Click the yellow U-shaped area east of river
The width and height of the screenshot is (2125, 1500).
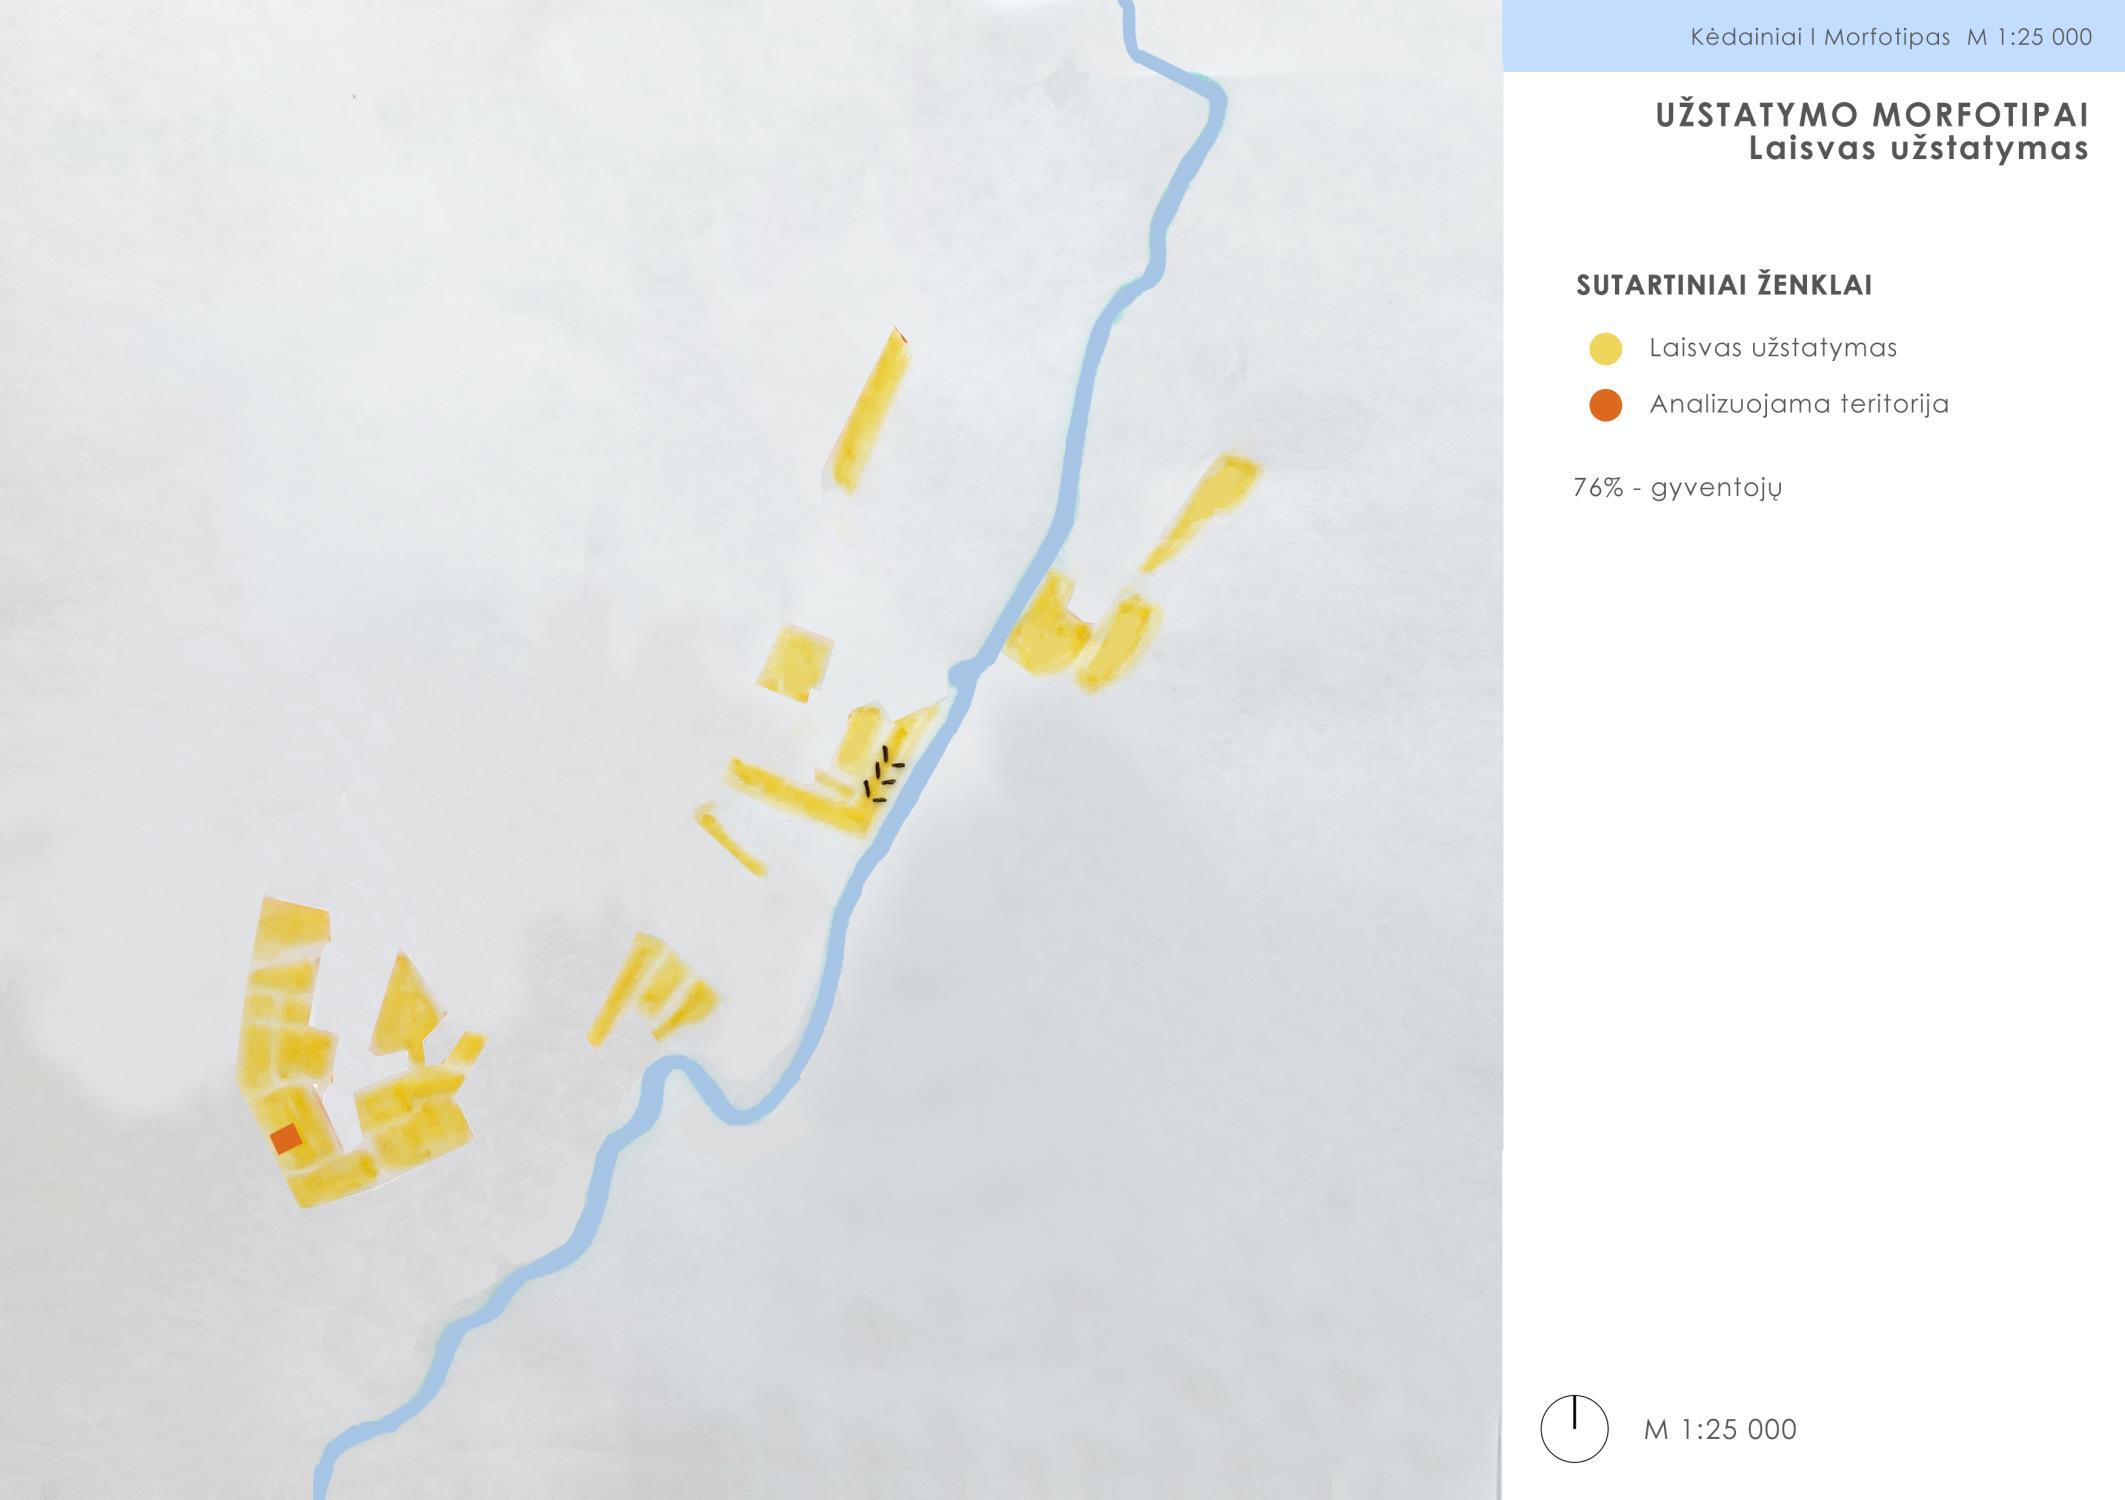[1084, 634]
